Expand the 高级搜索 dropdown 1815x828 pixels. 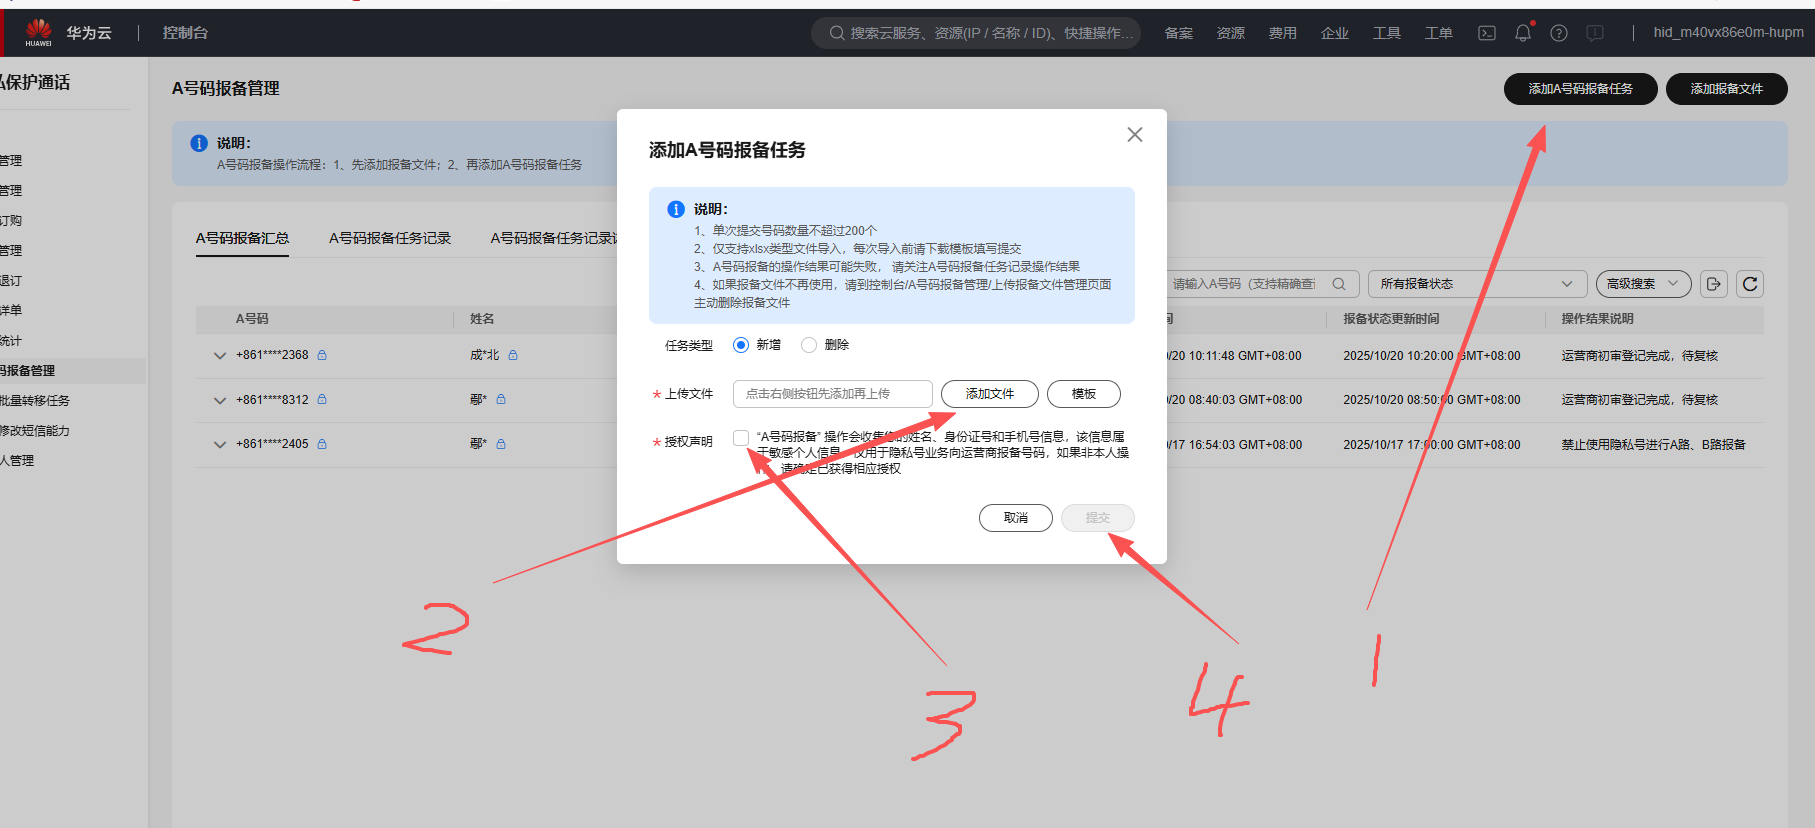(1643, 284)
